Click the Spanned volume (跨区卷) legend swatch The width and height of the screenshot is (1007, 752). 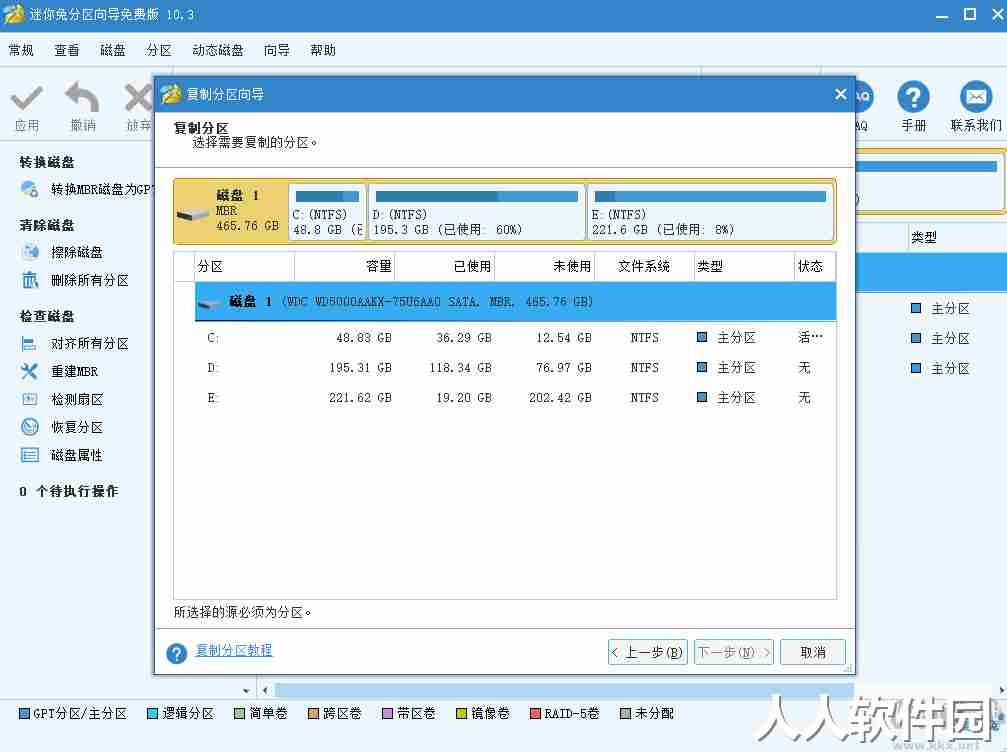tap(313, 713)
